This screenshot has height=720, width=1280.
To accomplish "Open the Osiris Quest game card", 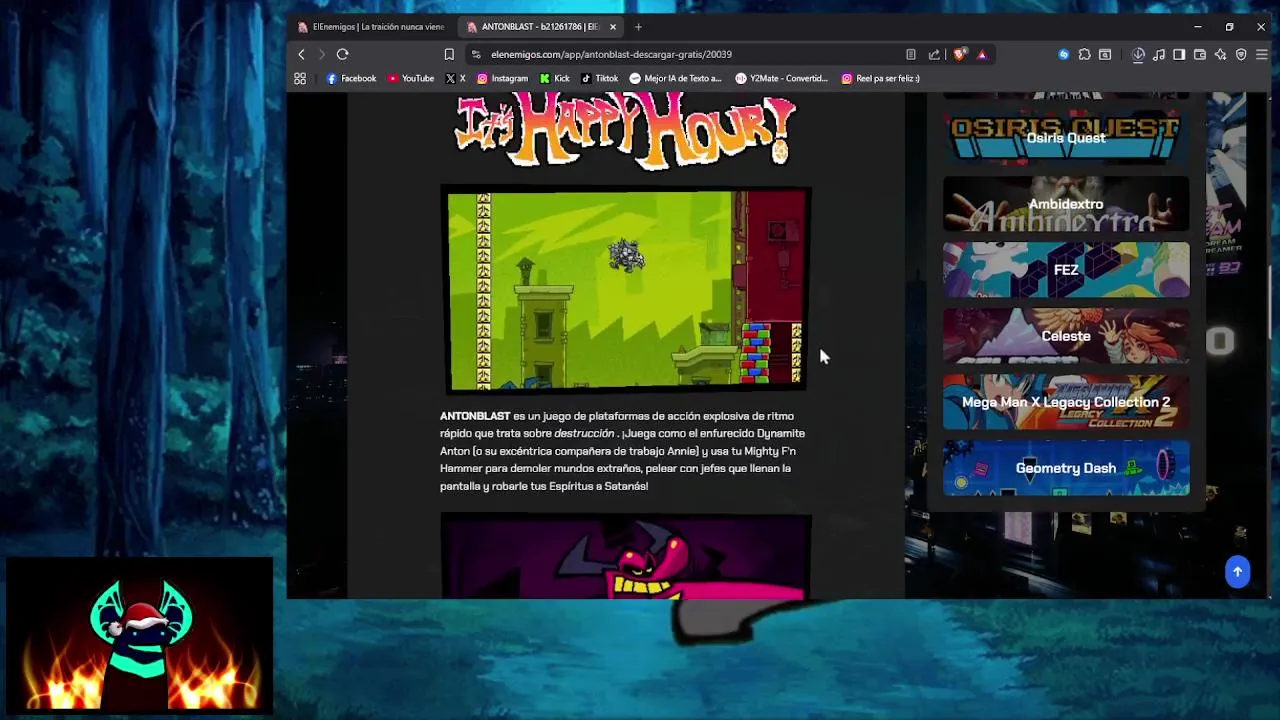I will (x=1066, y=138).
